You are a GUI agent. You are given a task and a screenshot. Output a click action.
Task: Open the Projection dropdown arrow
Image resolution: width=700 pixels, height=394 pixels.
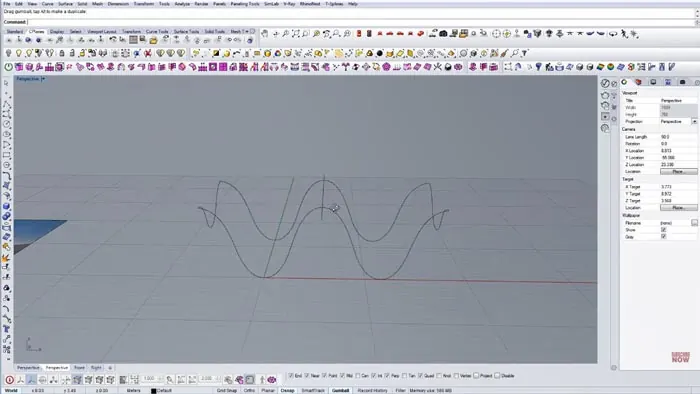point(694,121)
